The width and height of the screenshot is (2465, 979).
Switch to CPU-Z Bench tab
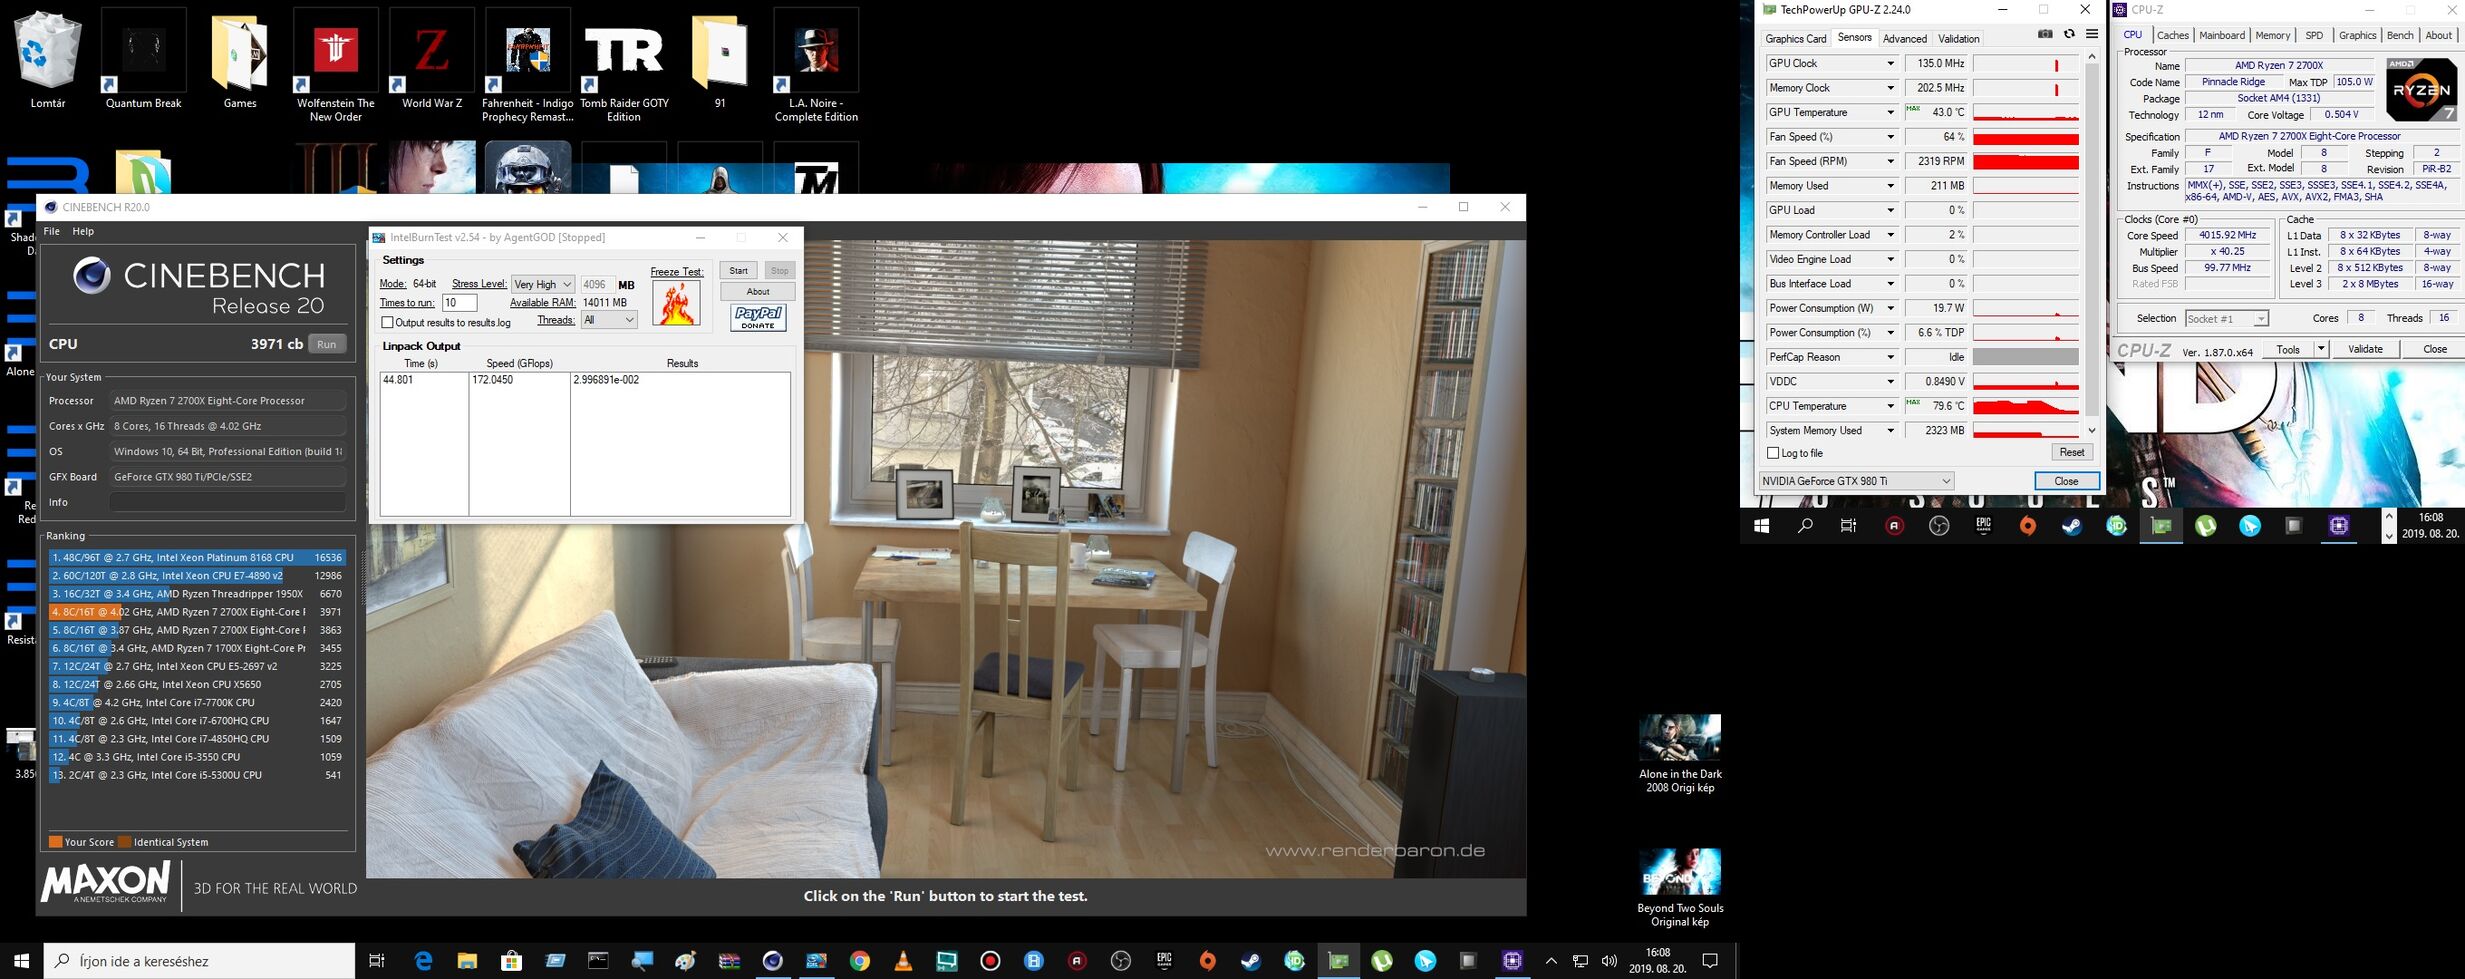[x=2400, y=35]
